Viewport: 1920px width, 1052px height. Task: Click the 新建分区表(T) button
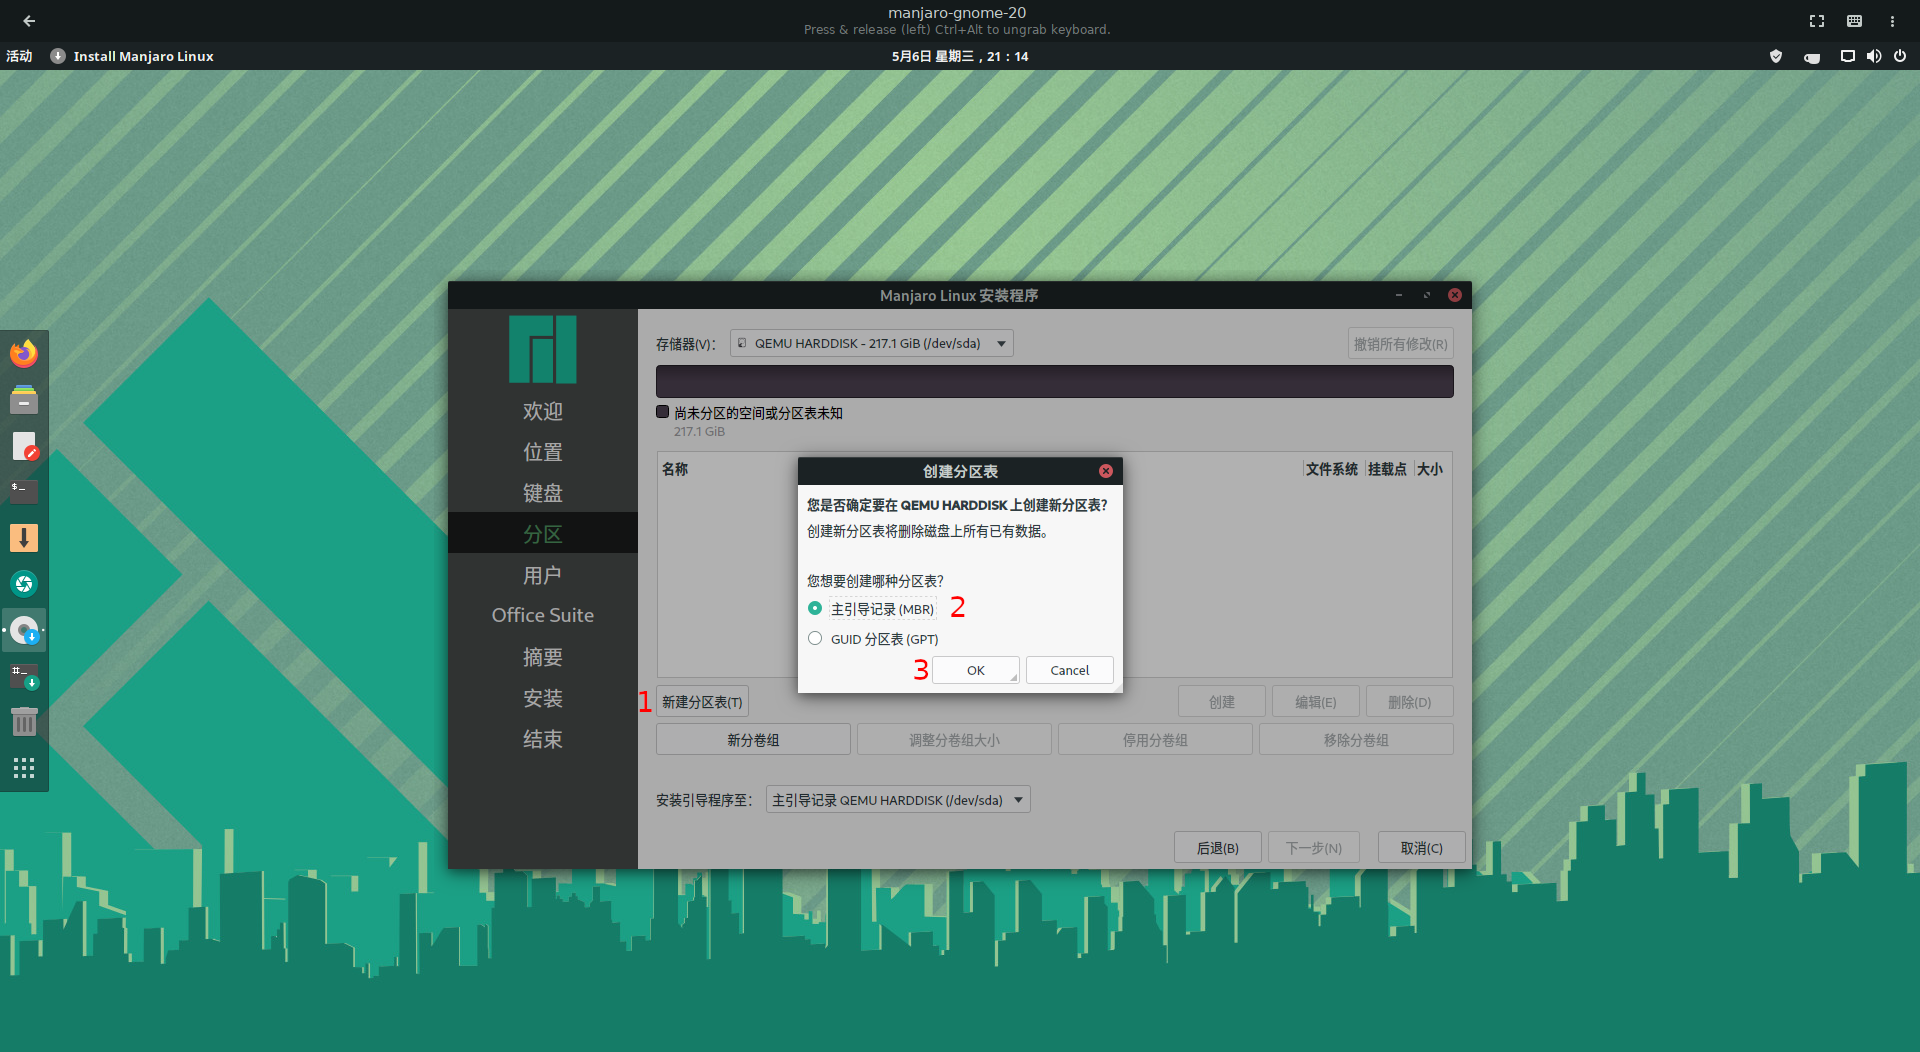click(702, 702)
